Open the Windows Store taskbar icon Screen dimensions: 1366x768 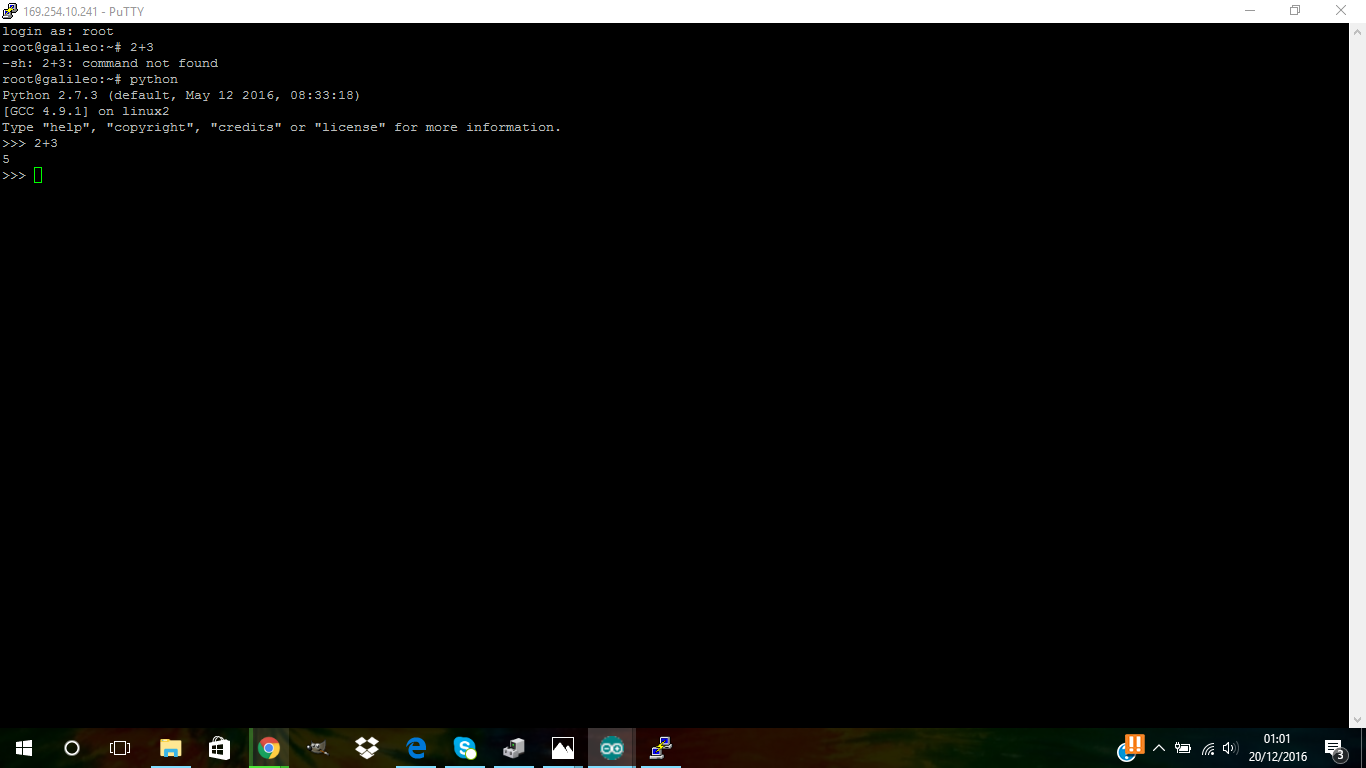220,748
